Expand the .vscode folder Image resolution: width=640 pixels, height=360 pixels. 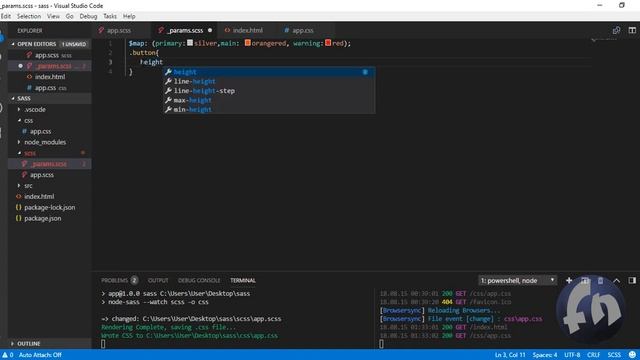coord(50,109)
